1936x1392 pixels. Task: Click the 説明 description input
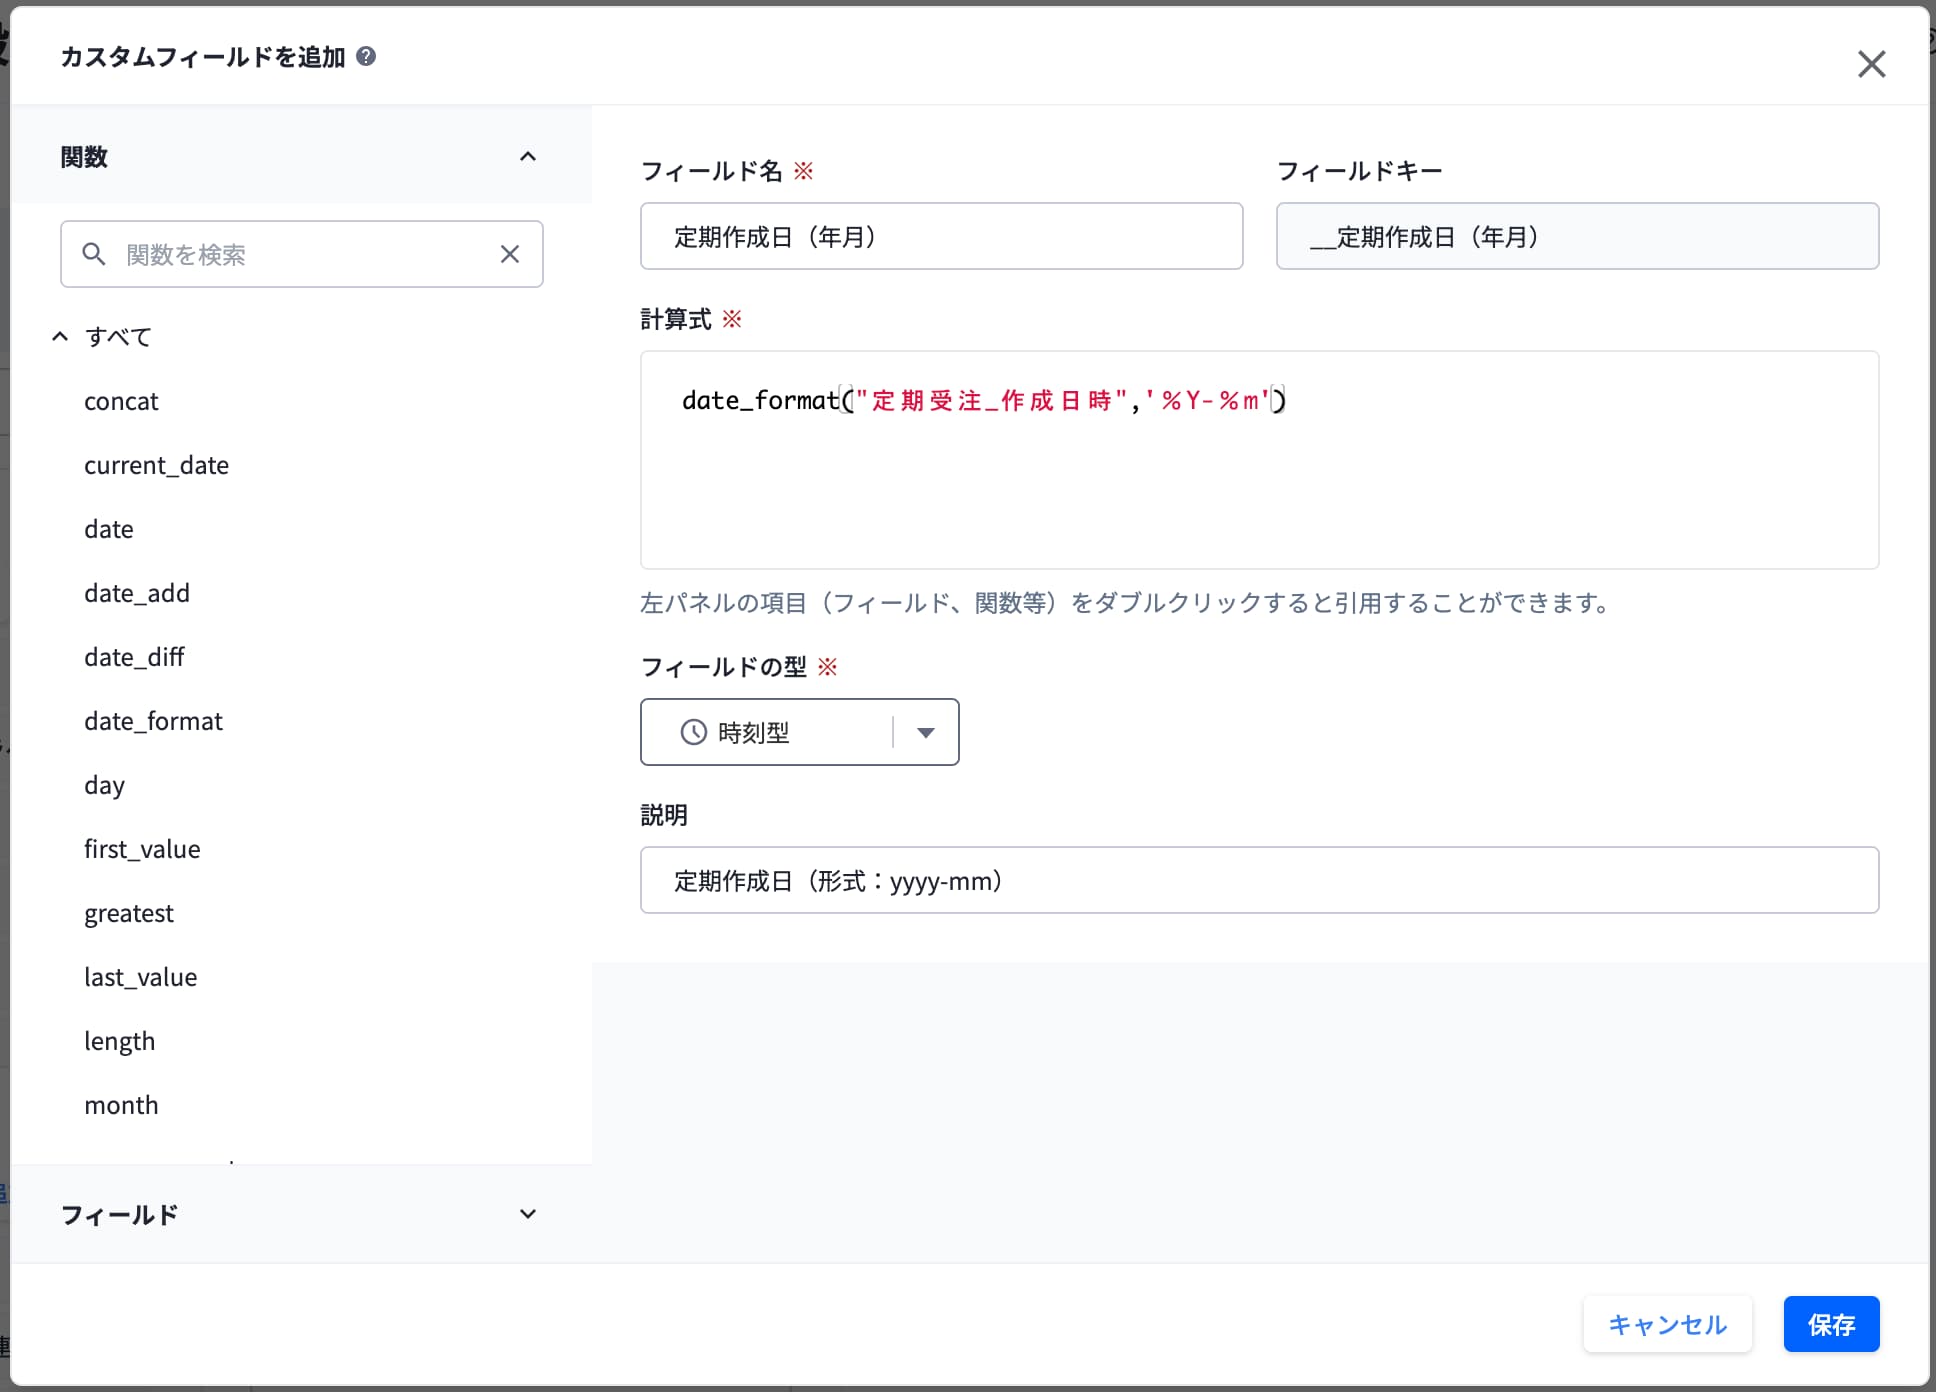tap(1259, 880)
